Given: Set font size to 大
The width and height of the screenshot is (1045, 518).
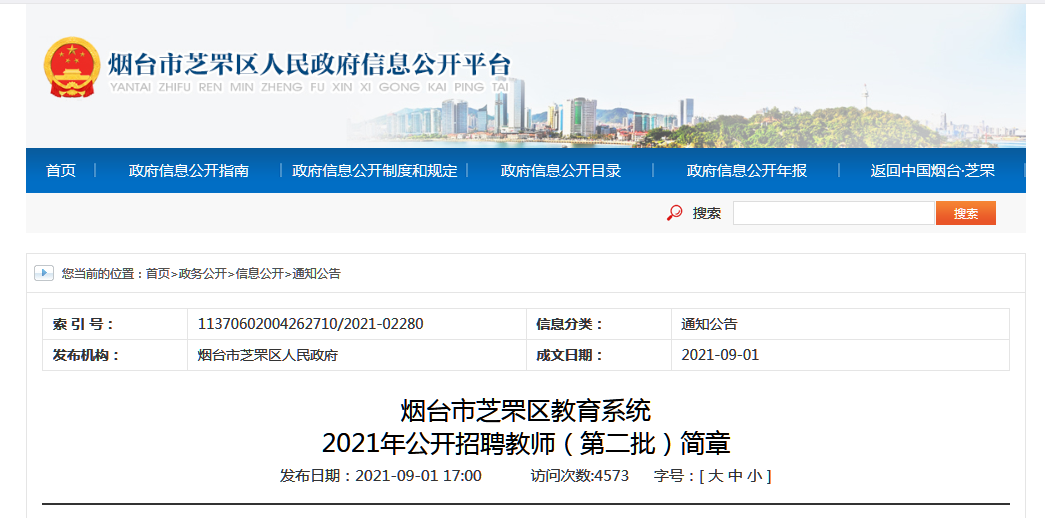Looking at the screenshot, I should (715, 476).
